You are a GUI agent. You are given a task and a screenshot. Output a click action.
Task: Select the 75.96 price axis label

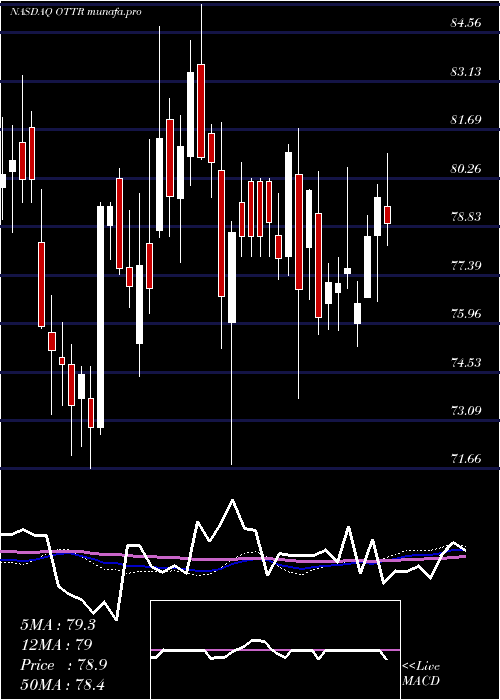click(x=466, y=313)
